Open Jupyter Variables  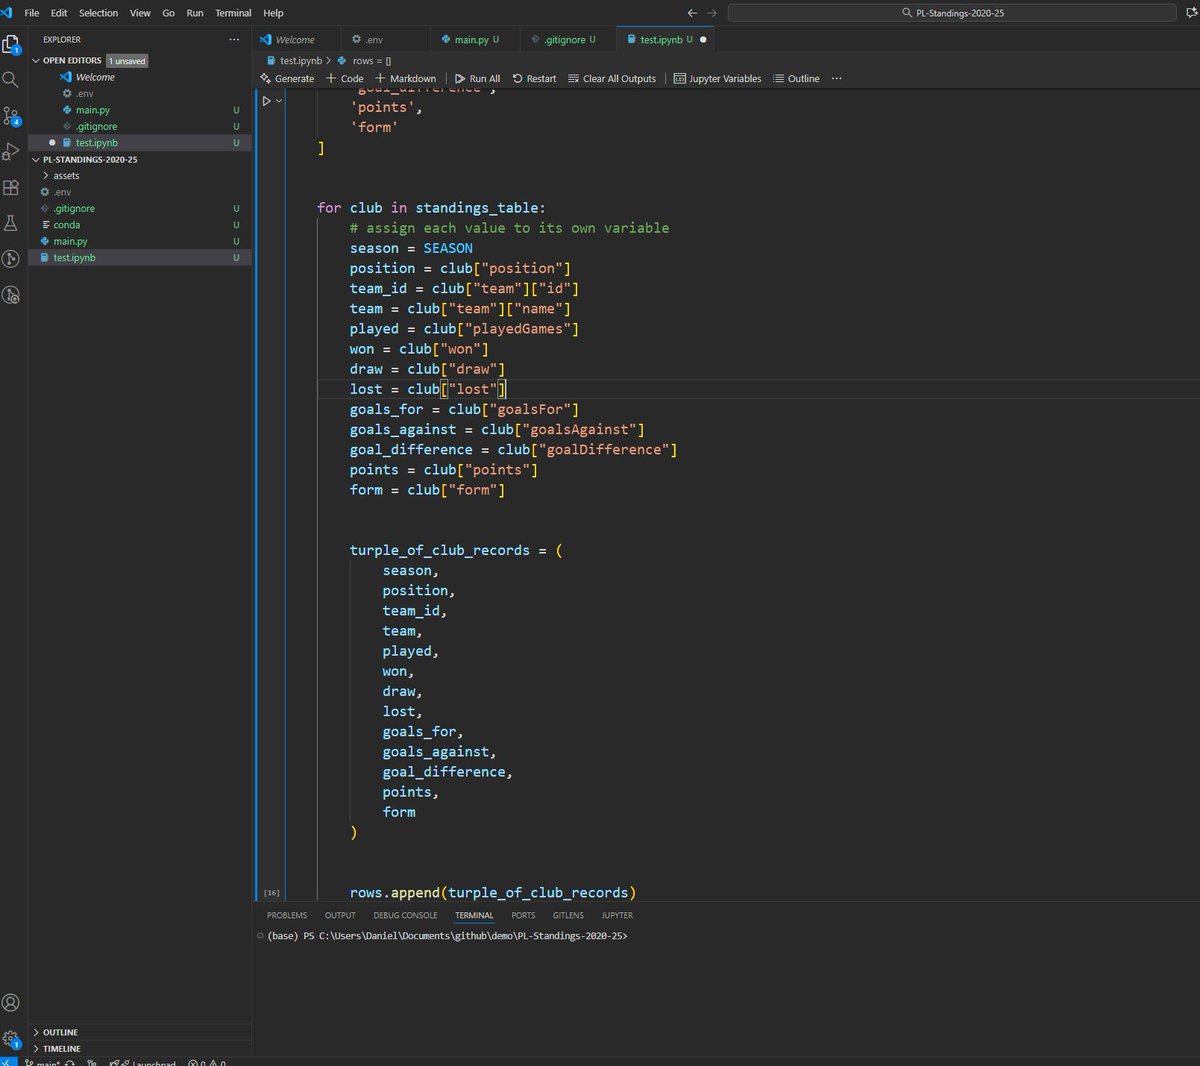click(718, 79)
